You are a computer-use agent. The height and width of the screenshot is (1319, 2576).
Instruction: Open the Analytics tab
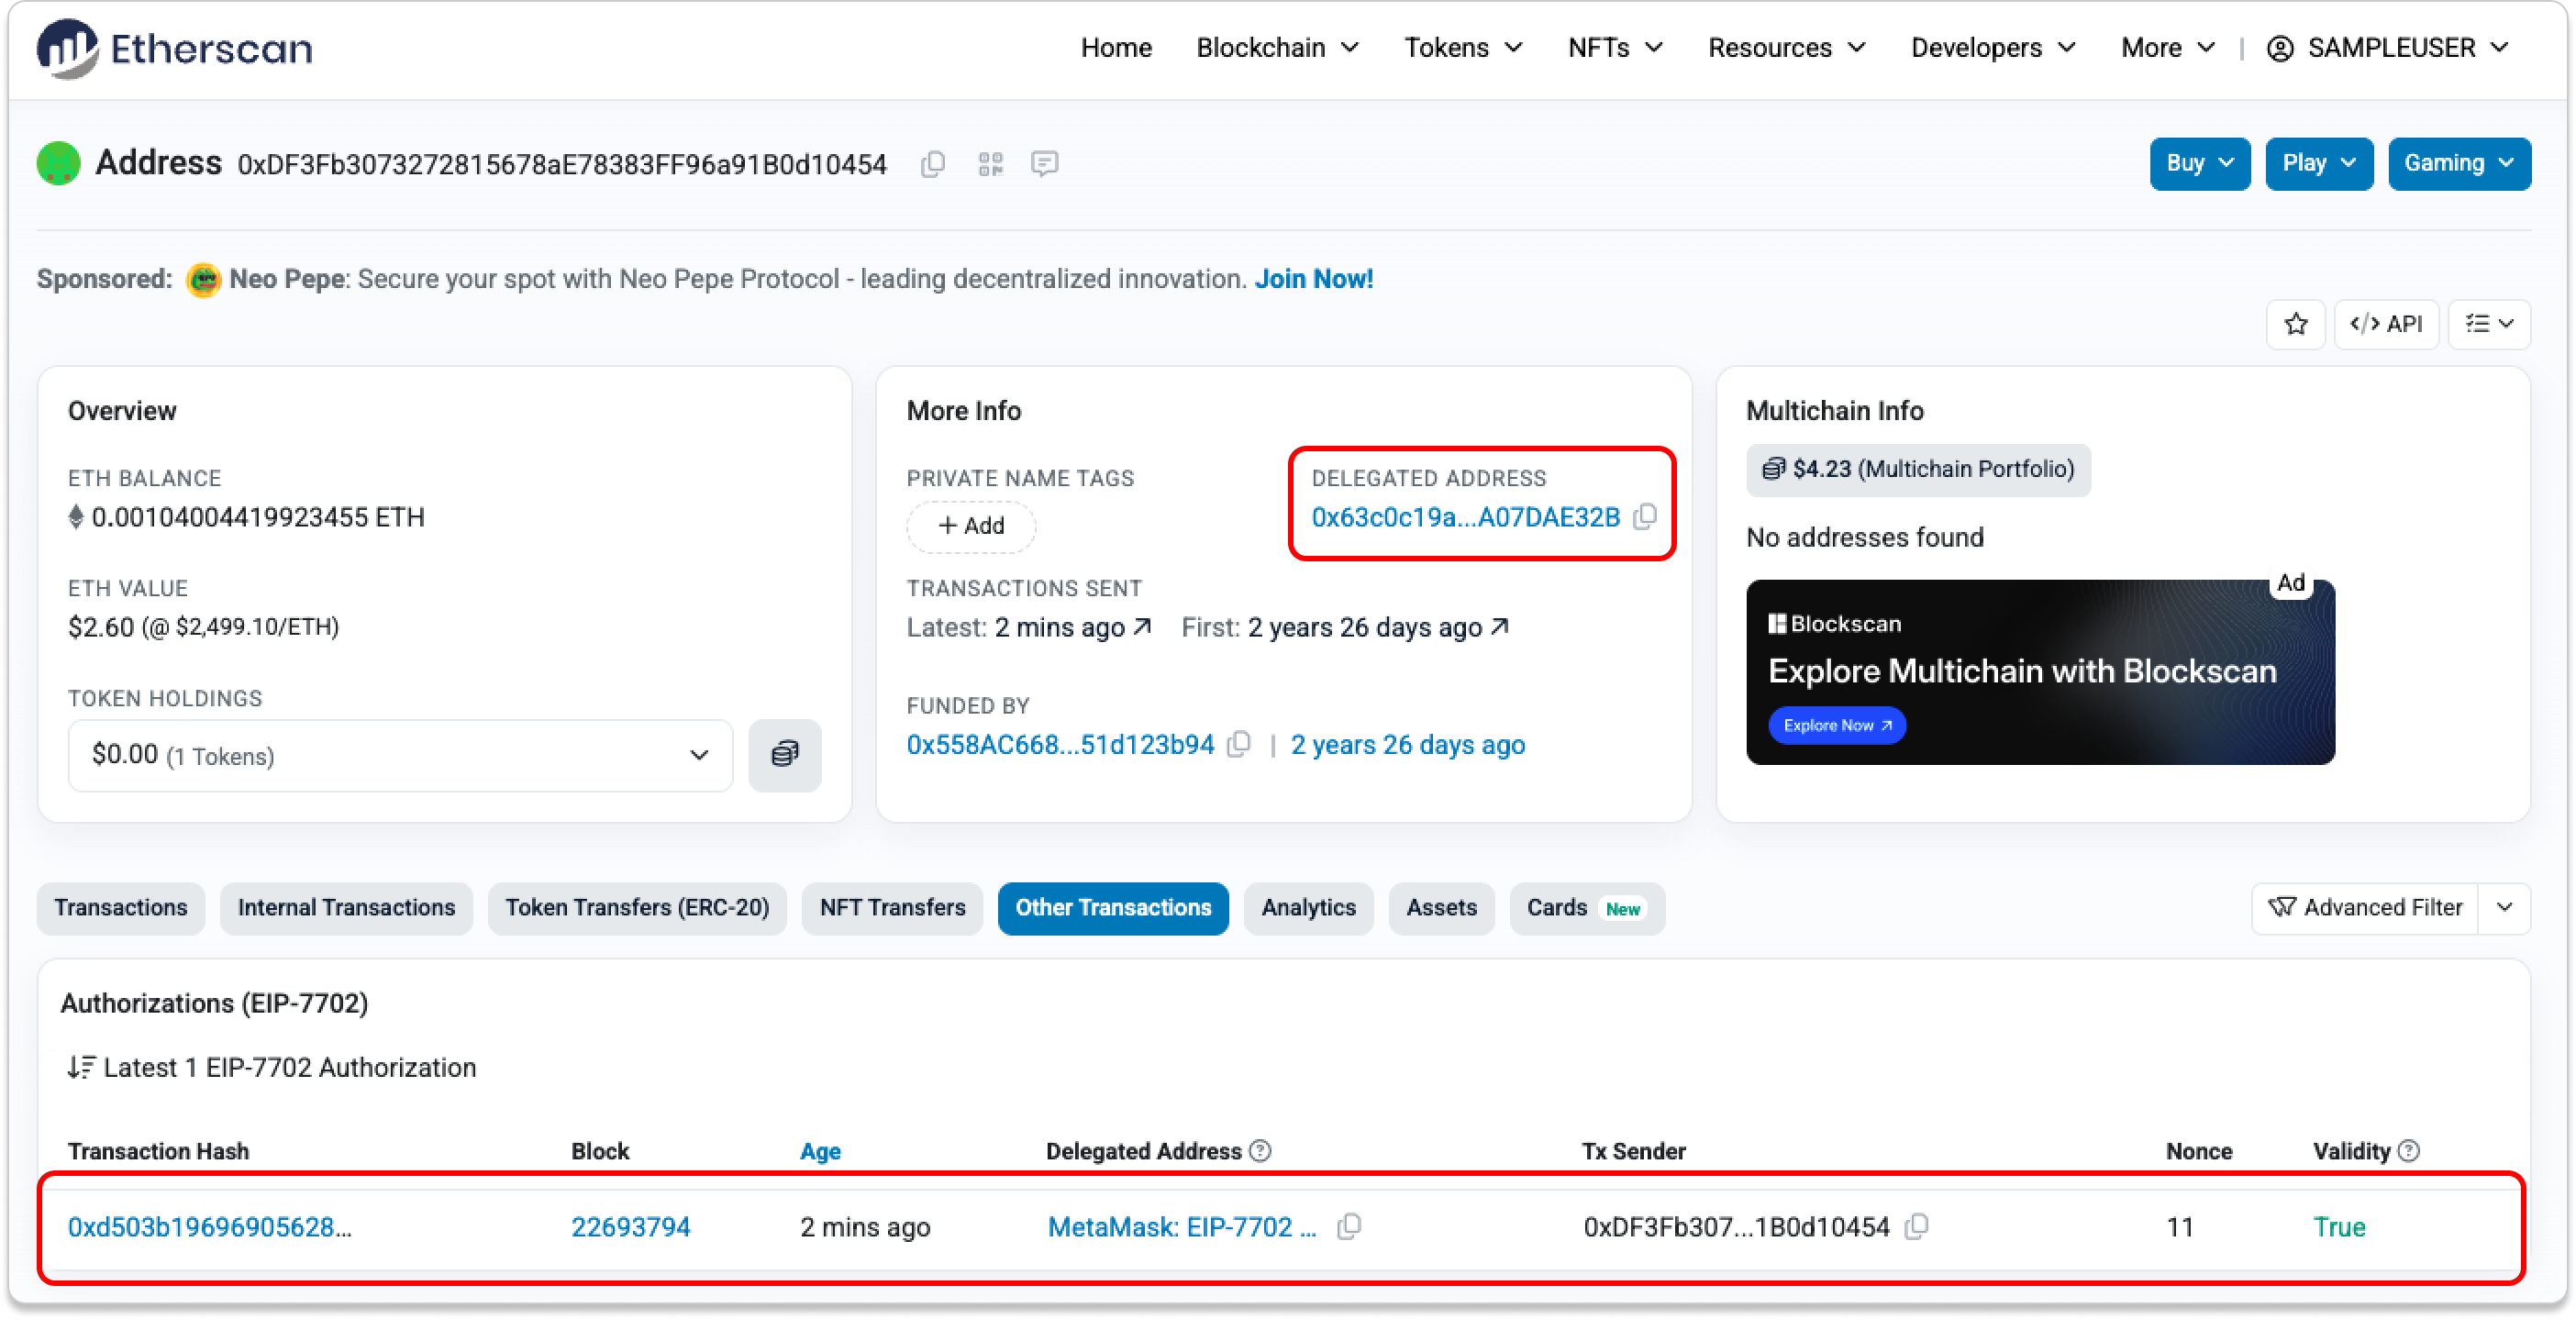pos(1308,907)
